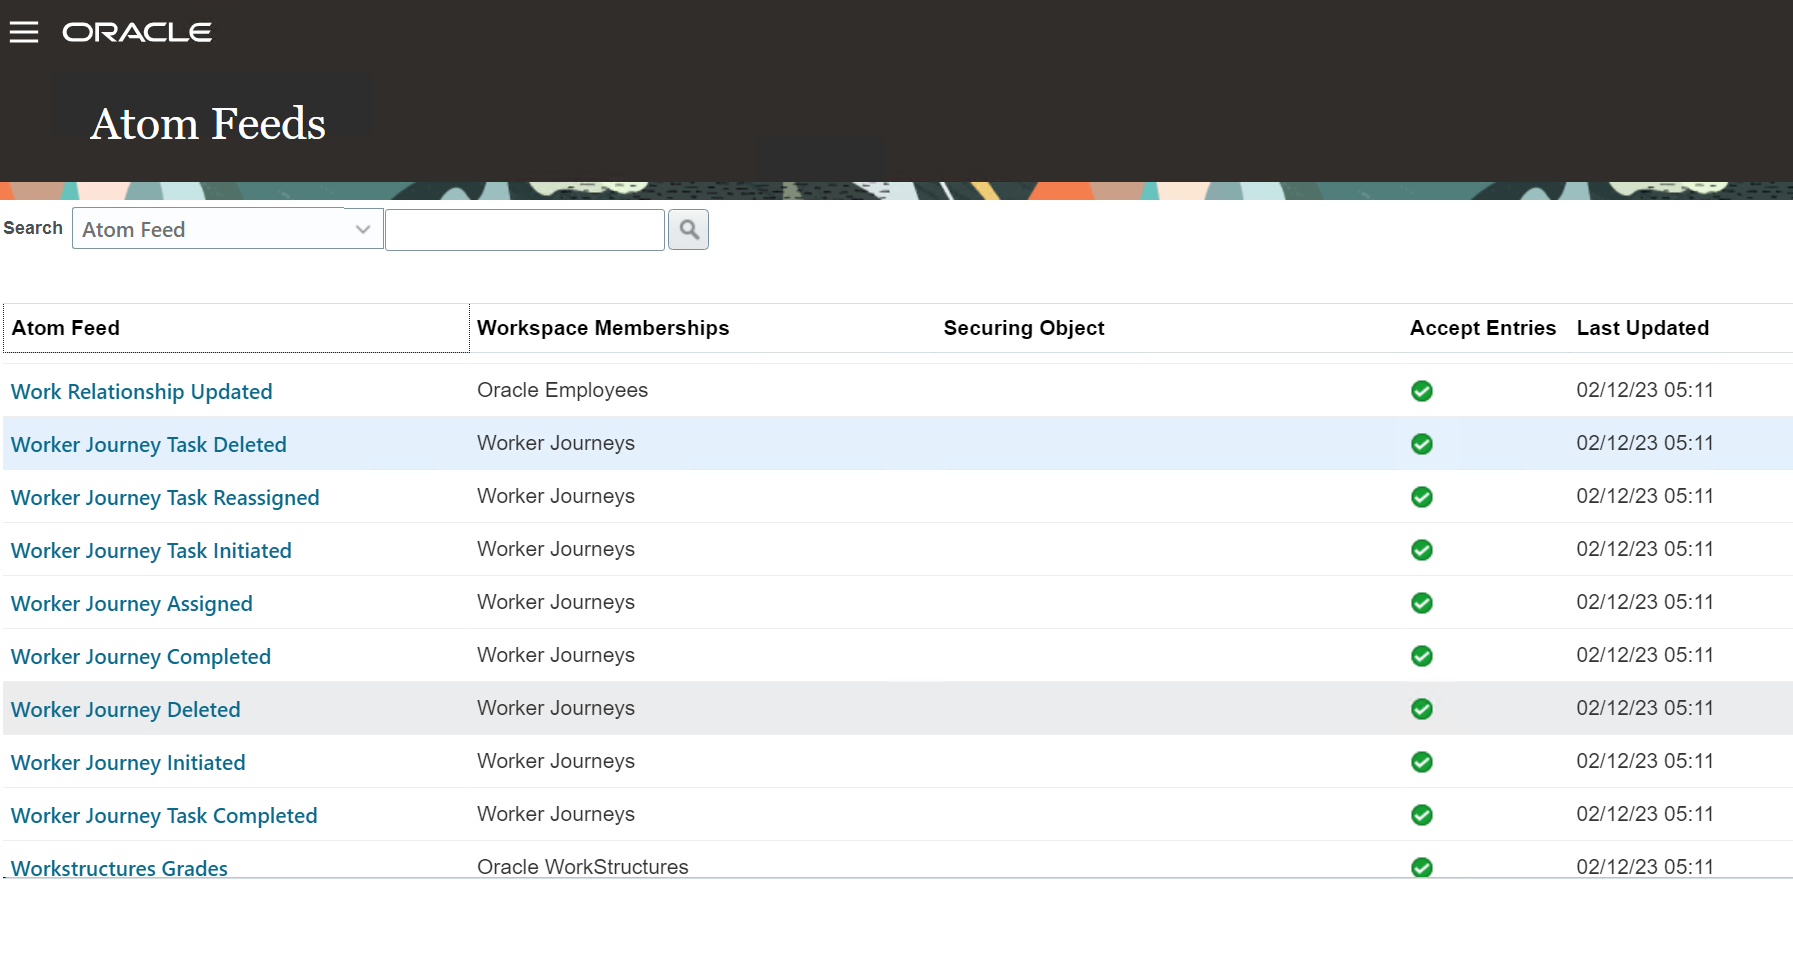Select the Worker Journeys row for Worker Journey Deleted
This screenshot has width=1793, height=960.
tap(556, 708)
